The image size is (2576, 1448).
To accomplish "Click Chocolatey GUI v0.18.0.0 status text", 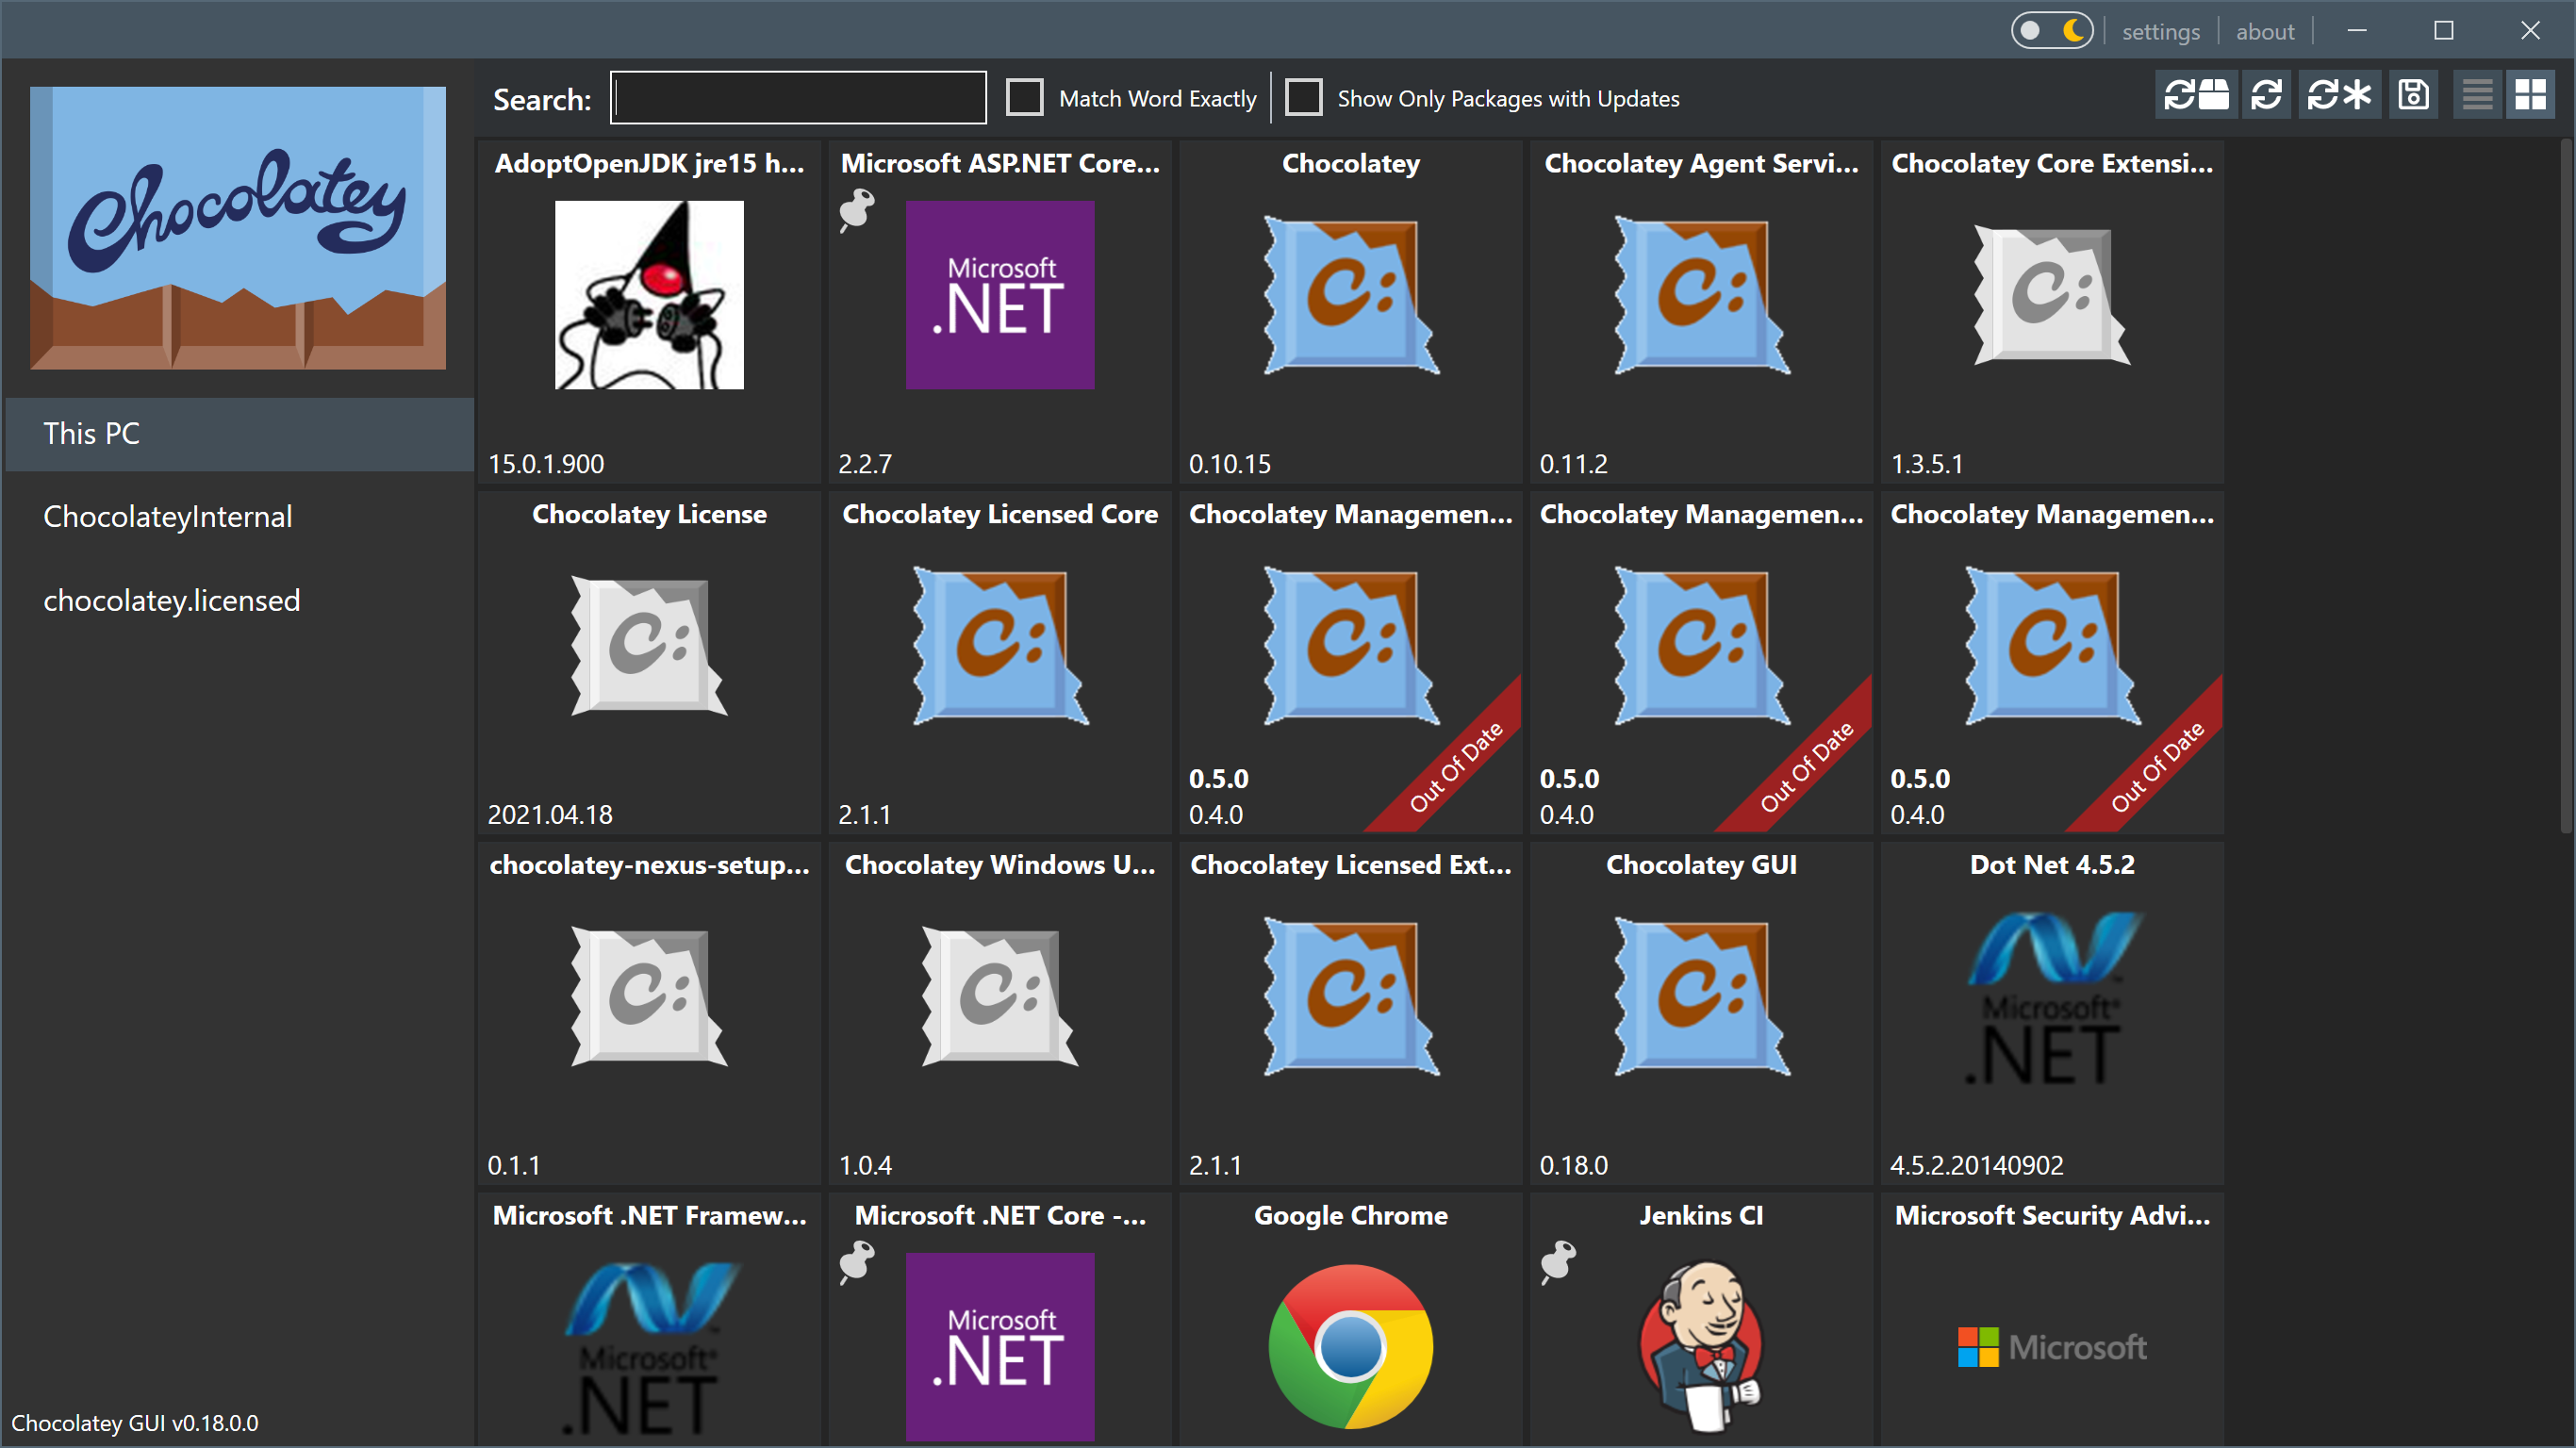I will click(135, 1423).
